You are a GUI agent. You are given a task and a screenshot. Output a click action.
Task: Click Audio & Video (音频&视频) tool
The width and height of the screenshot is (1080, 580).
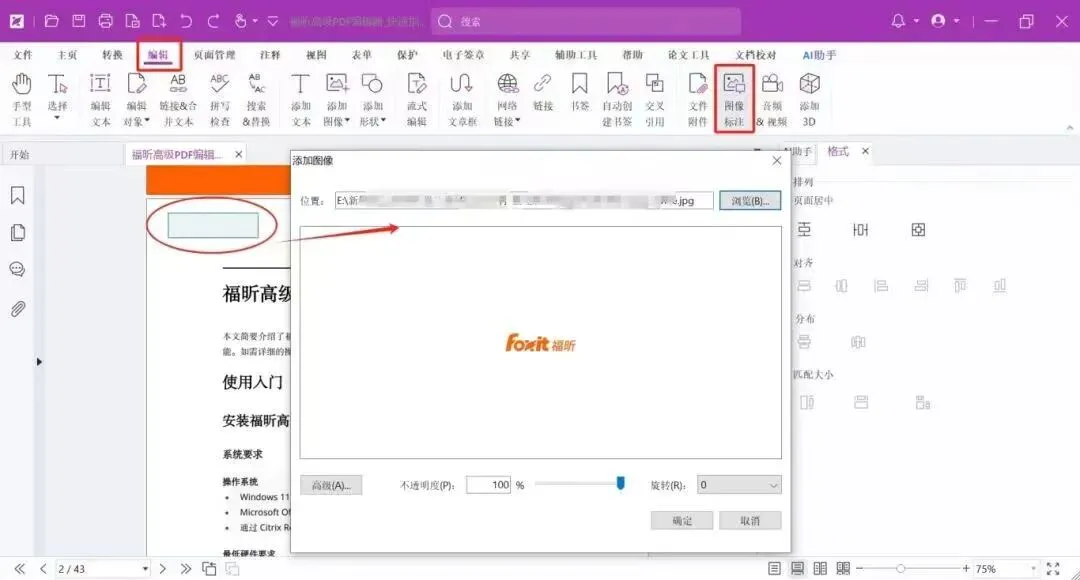point(772,100)
